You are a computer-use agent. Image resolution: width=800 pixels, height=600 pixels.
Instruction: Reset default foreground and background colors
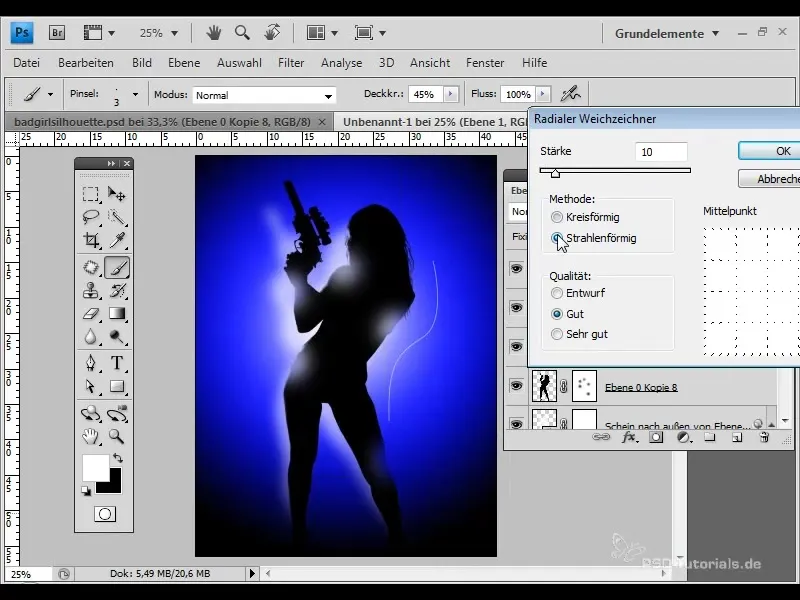click(86, 491)
